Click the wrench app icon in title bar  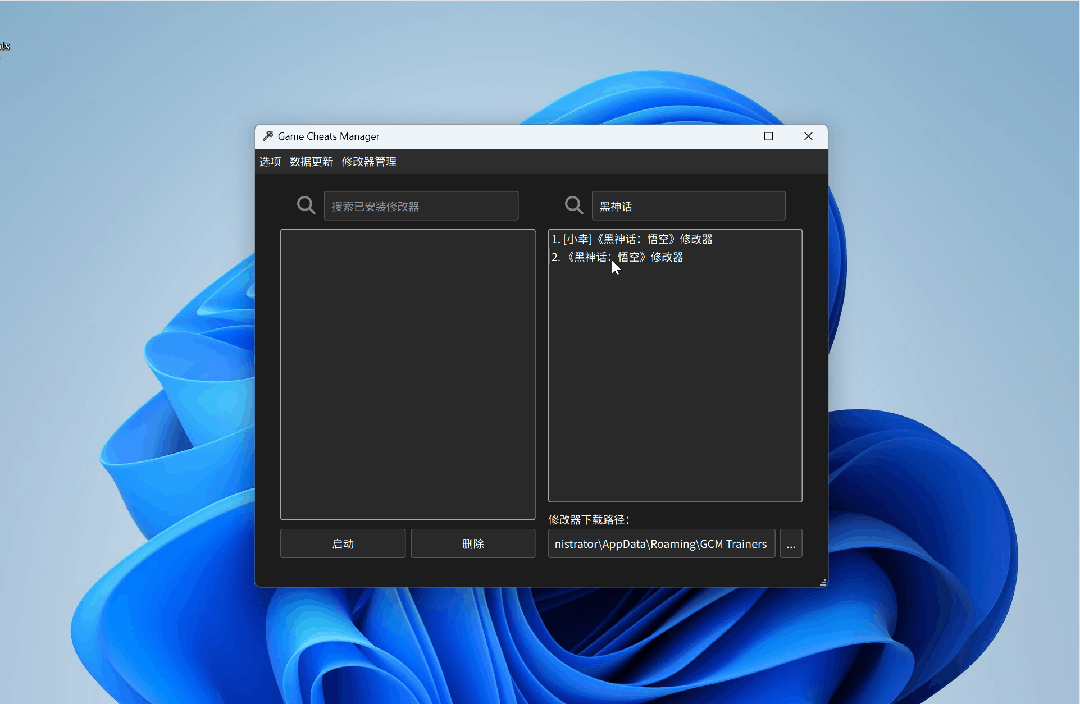point(267,137)
